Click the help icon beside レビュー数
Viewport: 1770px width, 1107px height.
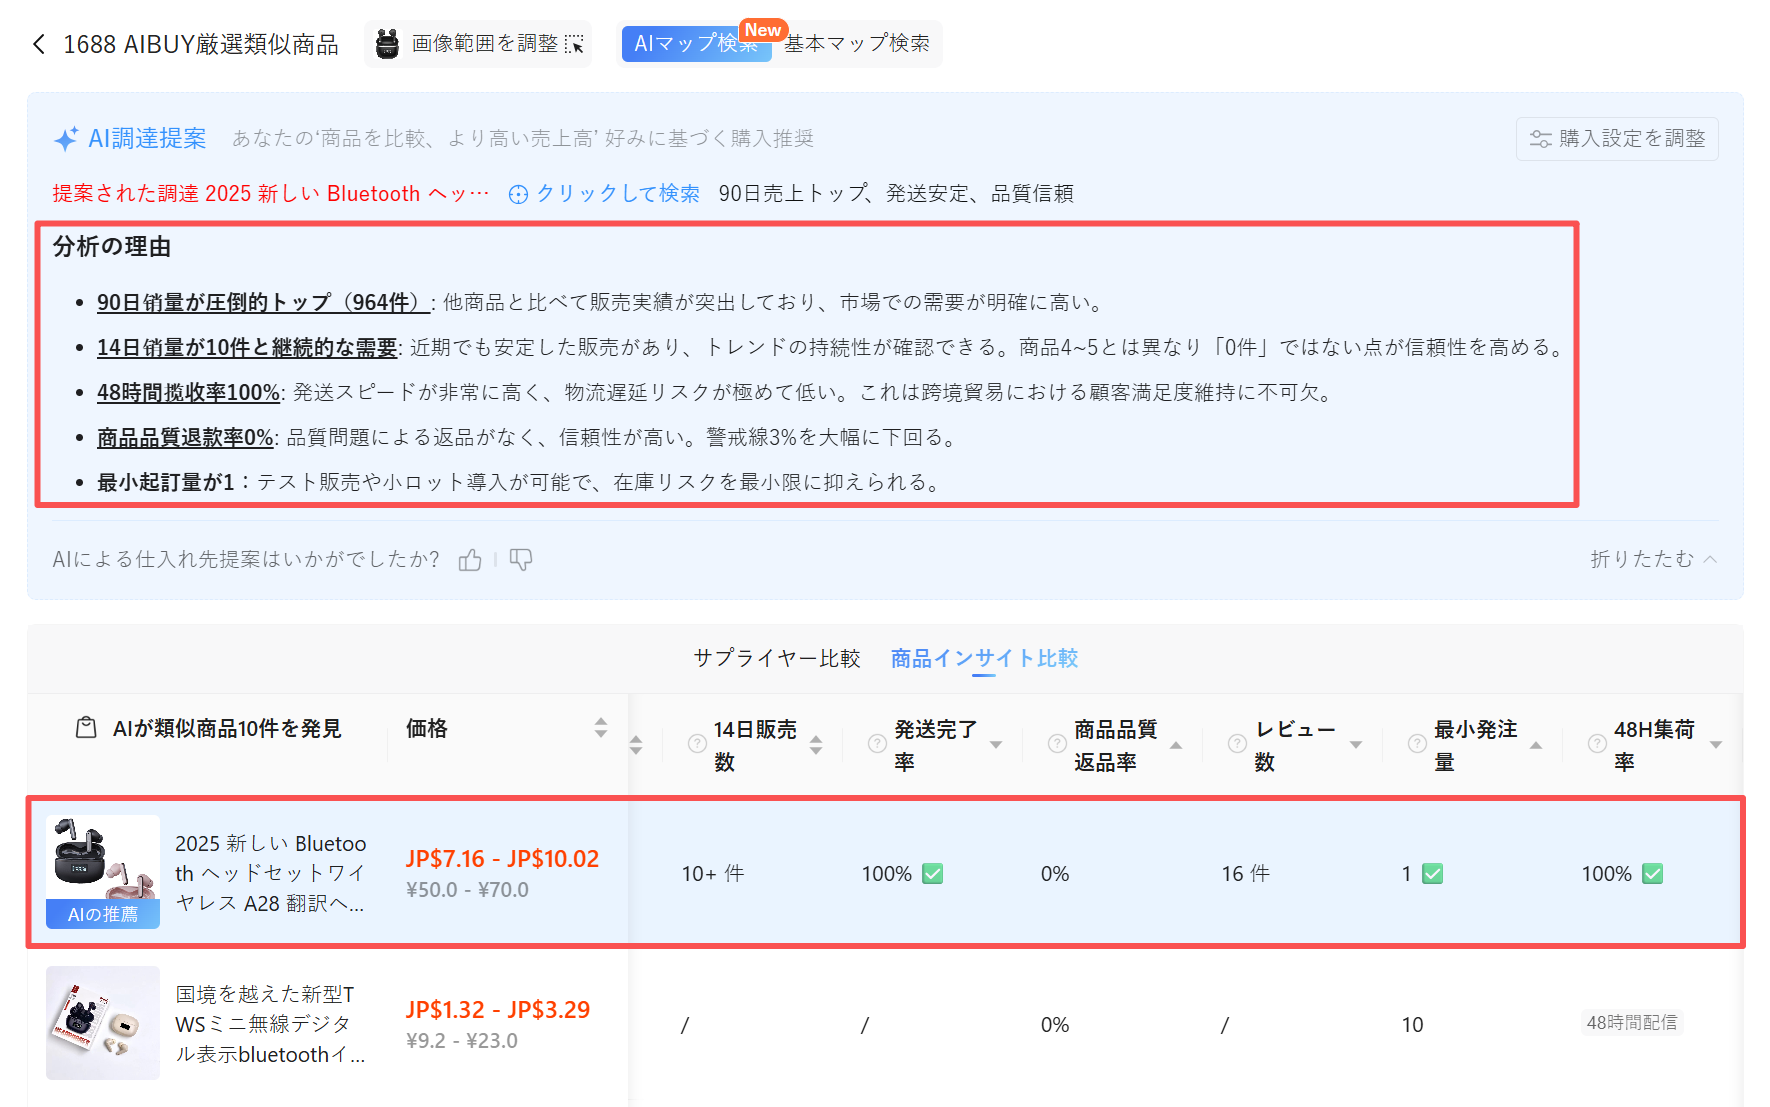[x=1237, y=744]
